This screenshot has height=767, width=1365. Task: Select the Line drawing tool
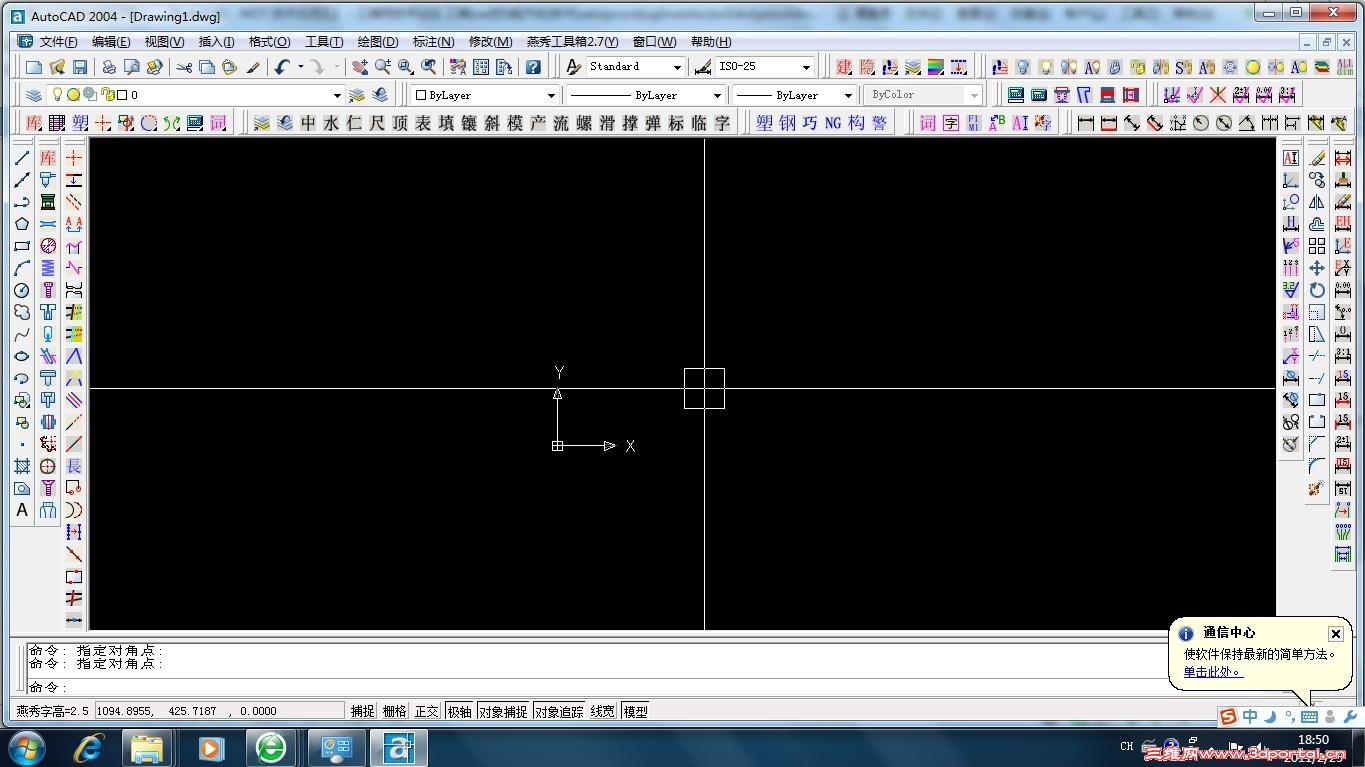pyautogui.click(x=22, y=158)
